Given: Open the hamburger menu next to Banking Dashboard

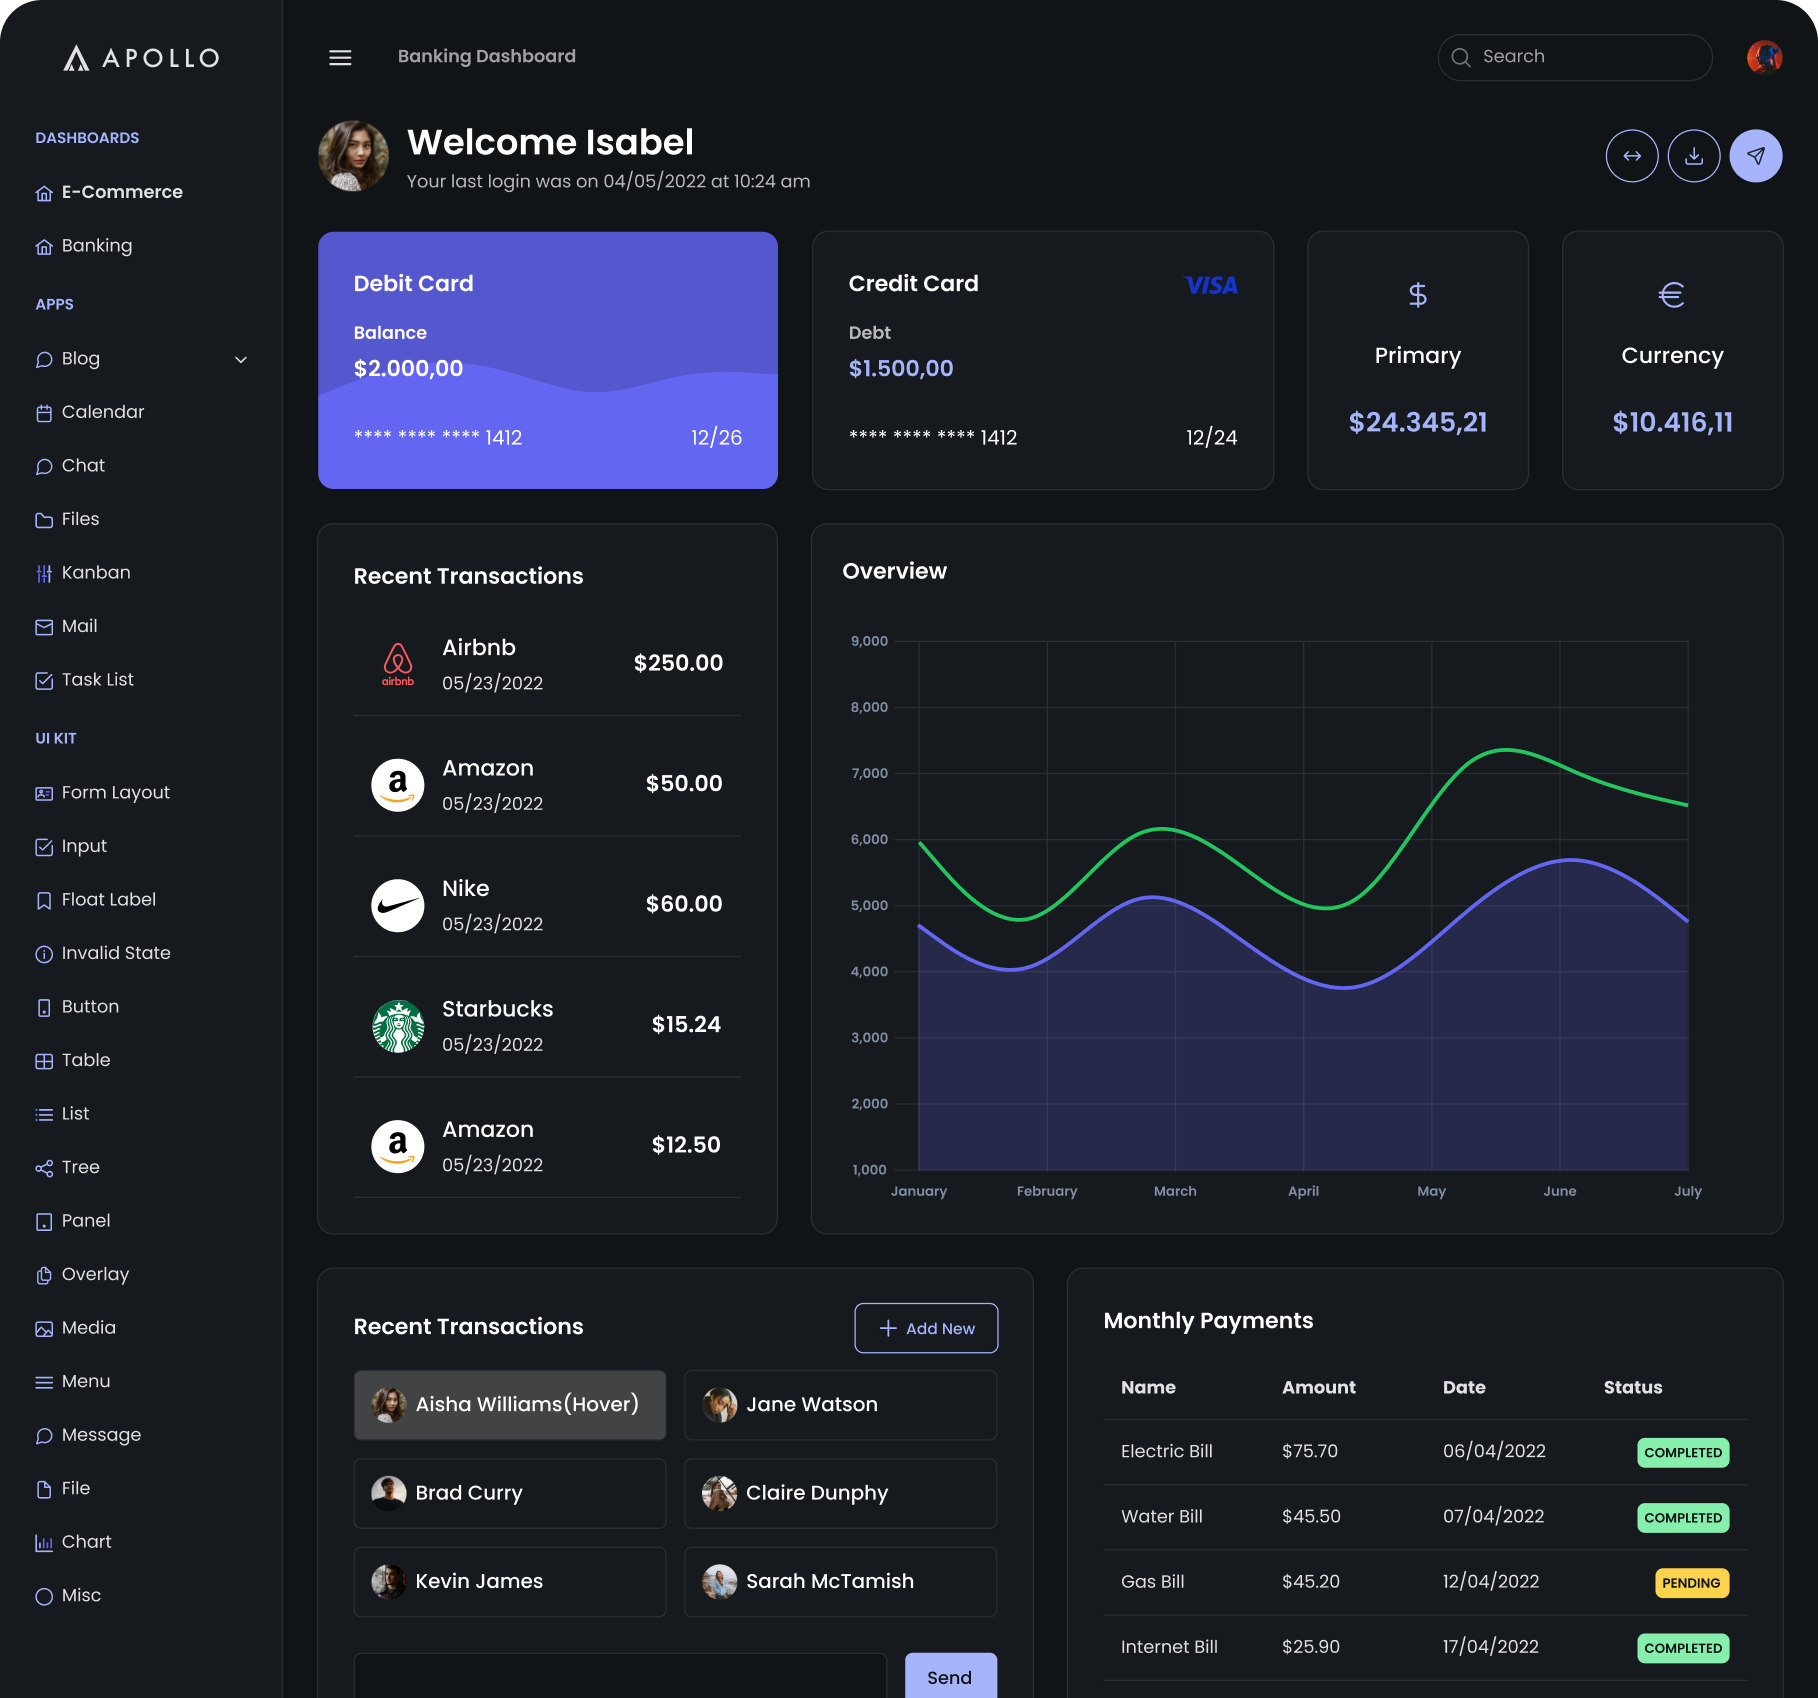Looking at the screenshot, I should coord(340,57).
